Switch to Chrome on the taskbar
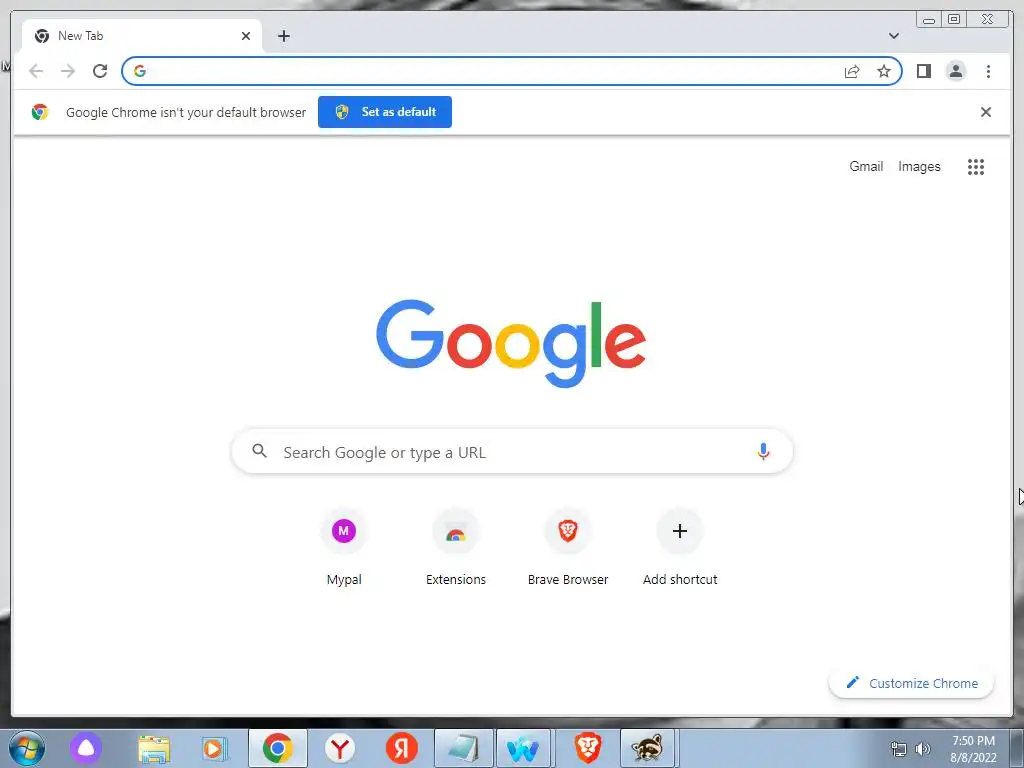 click(278, 748)
